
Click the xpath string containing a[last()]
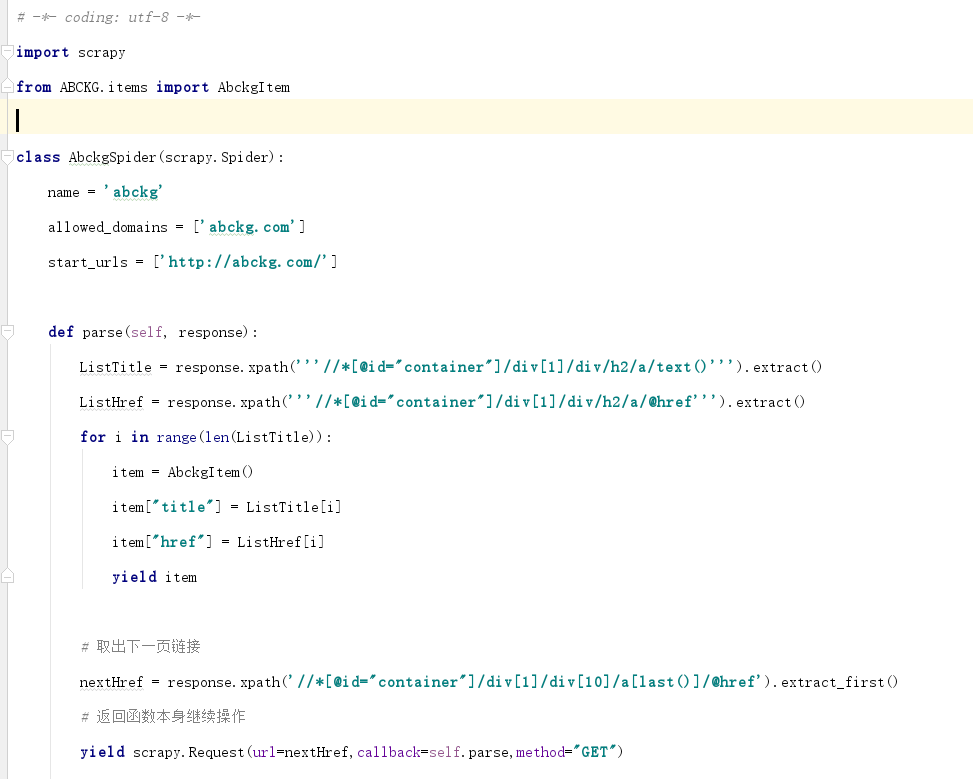[527, 682]
